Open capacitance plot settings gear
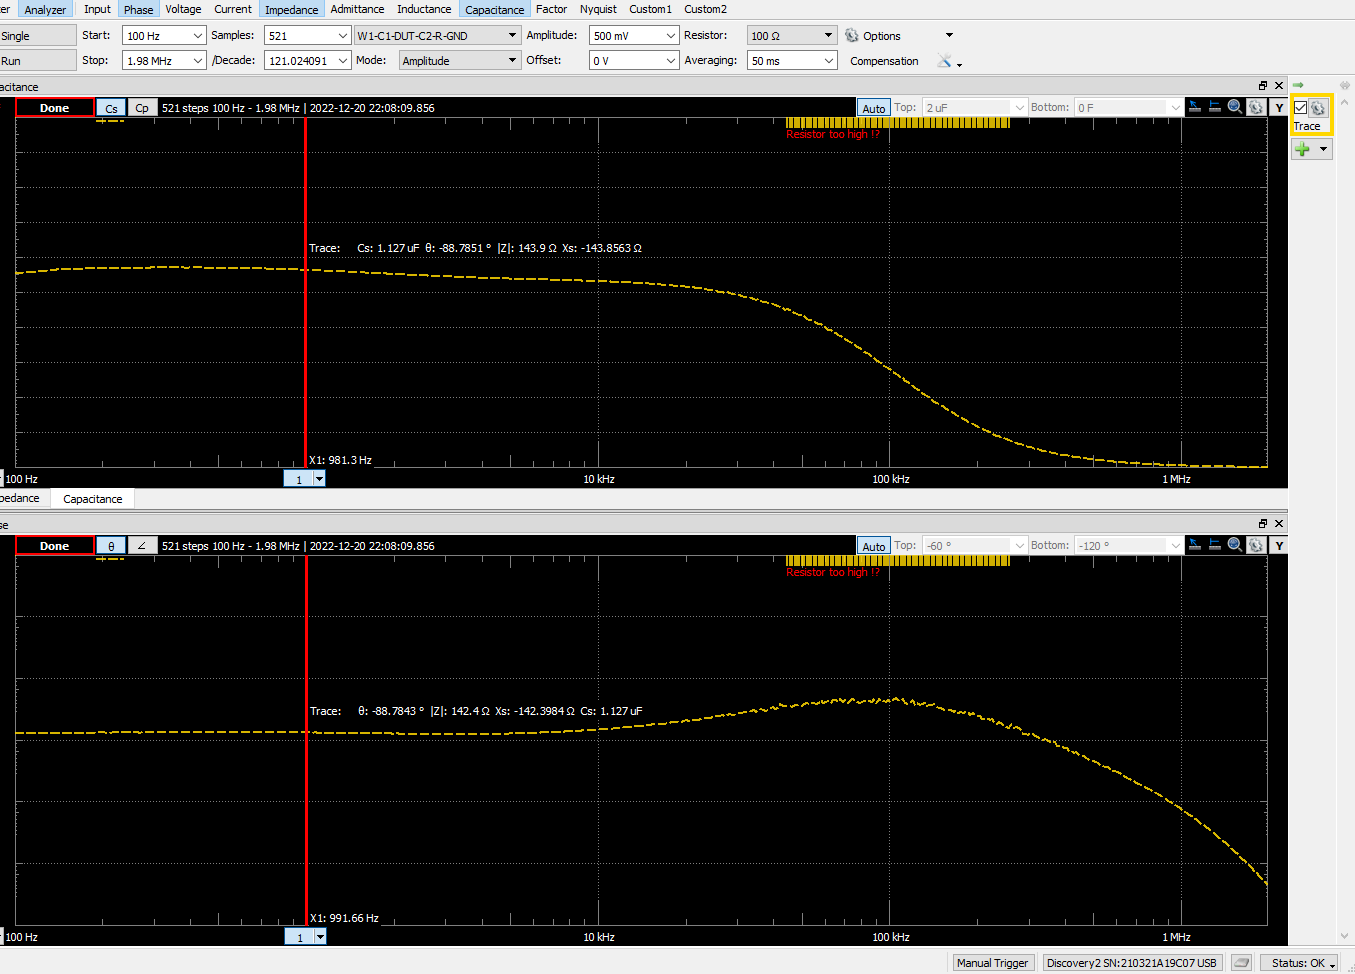Image resolution: width=1355 pixels, height=974 pixels. tap(1256, 107)
